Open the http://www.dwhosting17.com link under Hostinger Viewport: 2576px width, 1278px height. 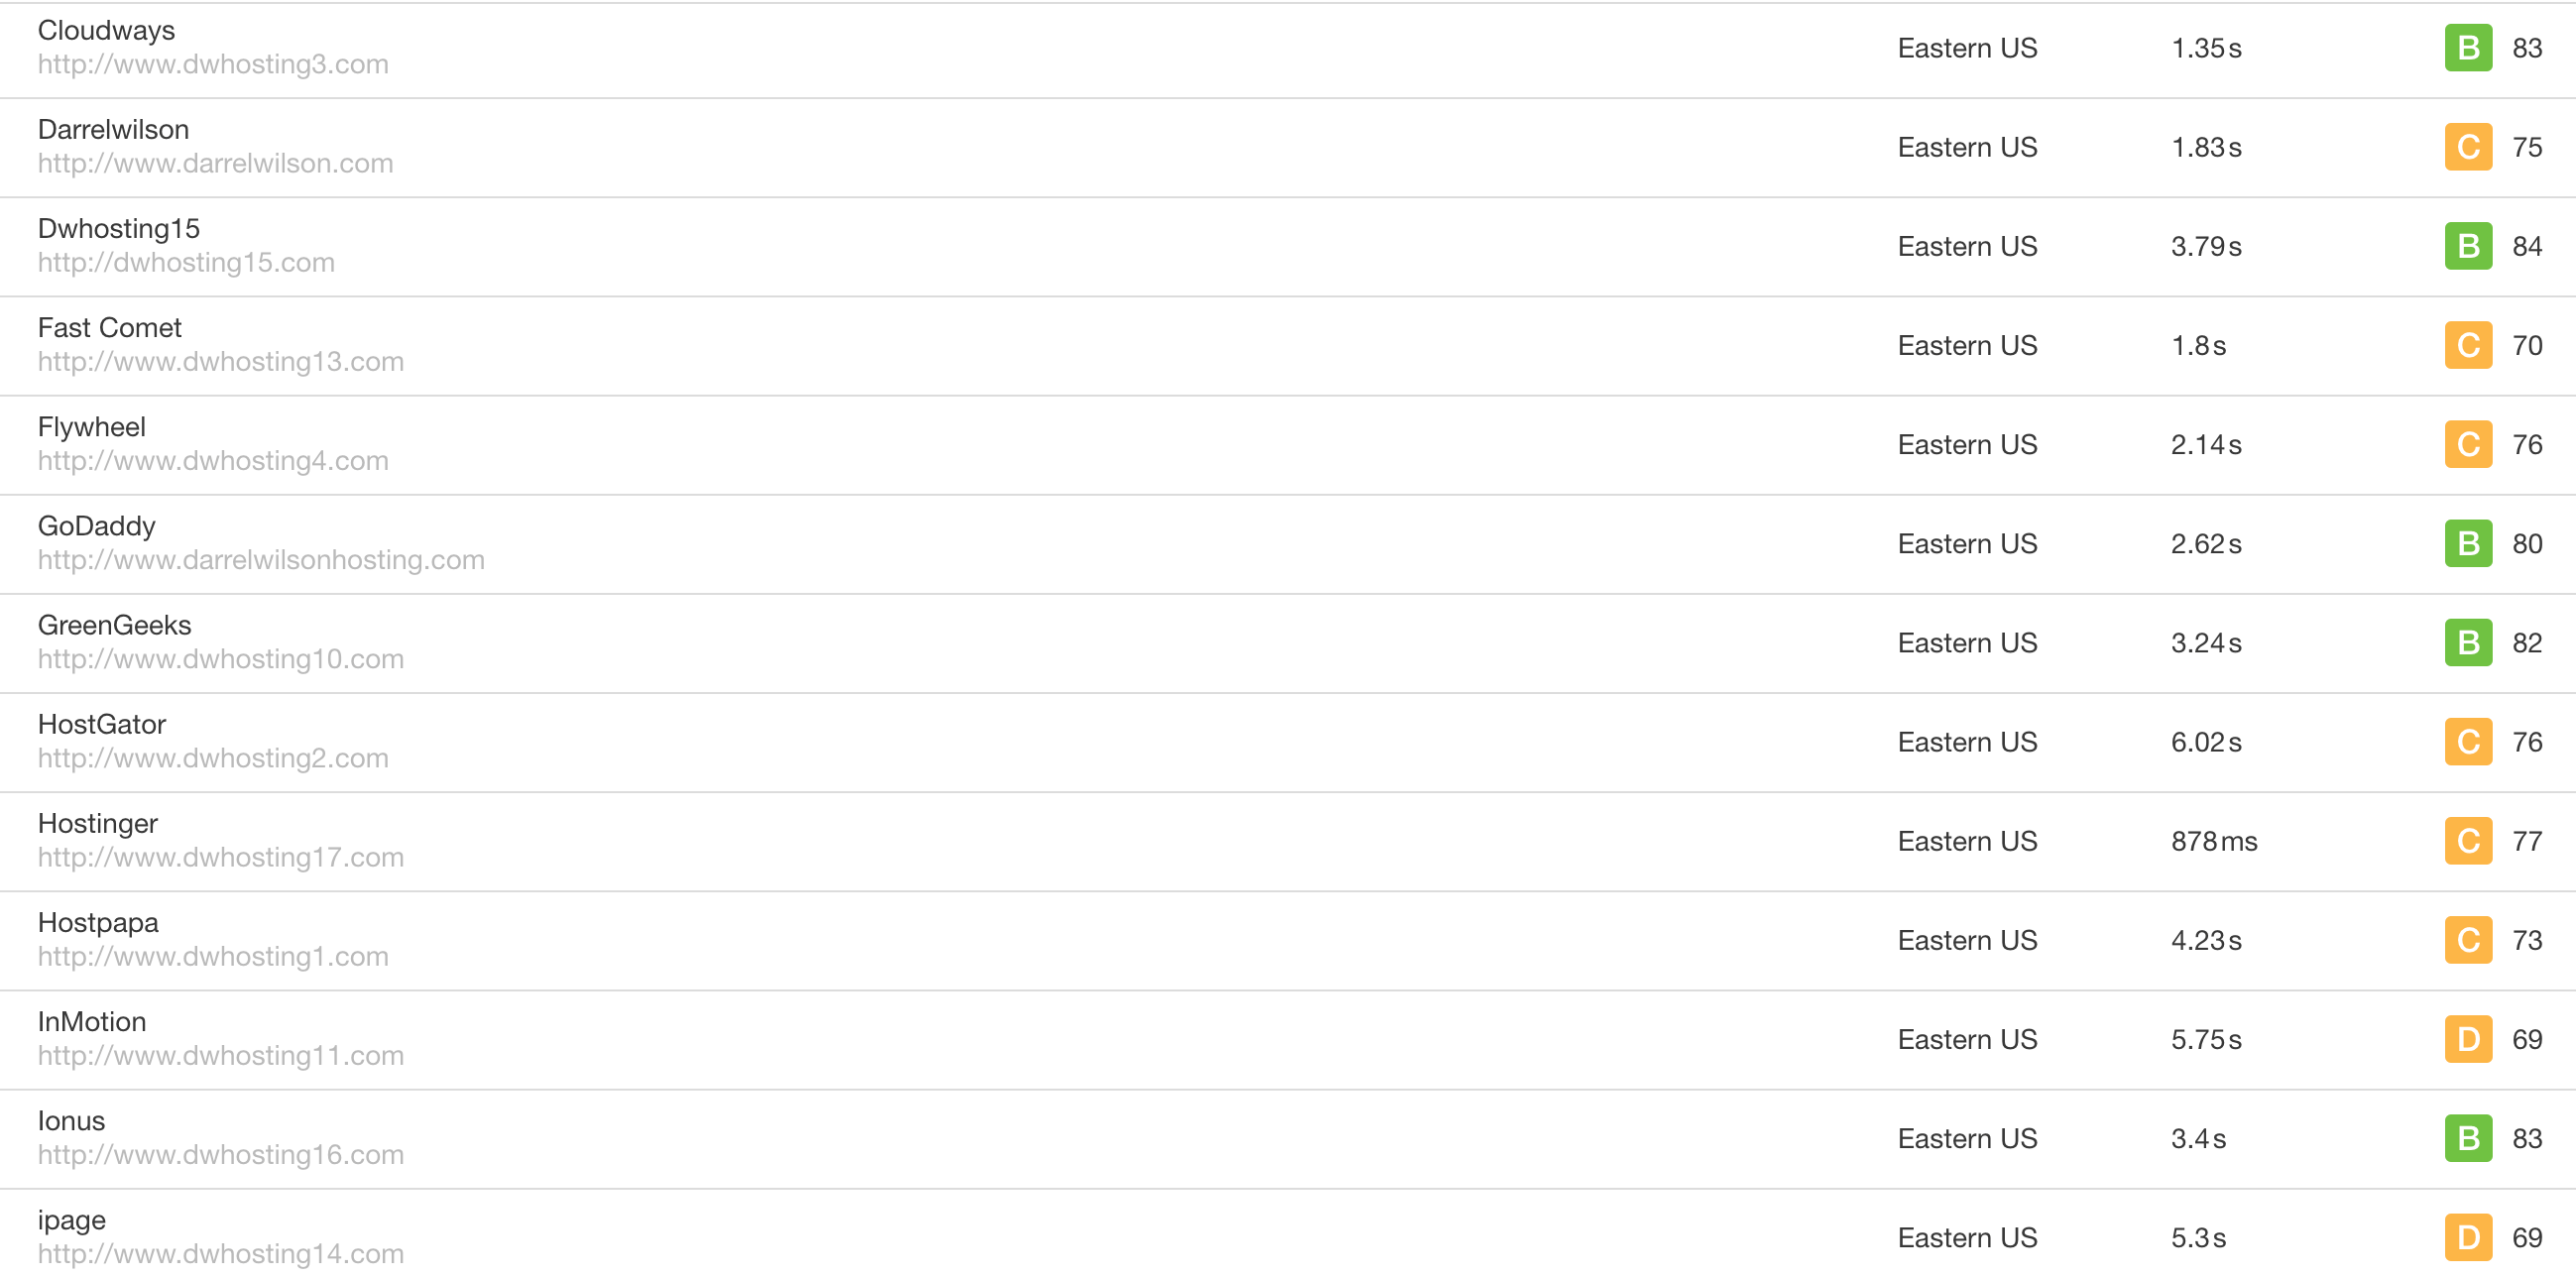(221, 857)
